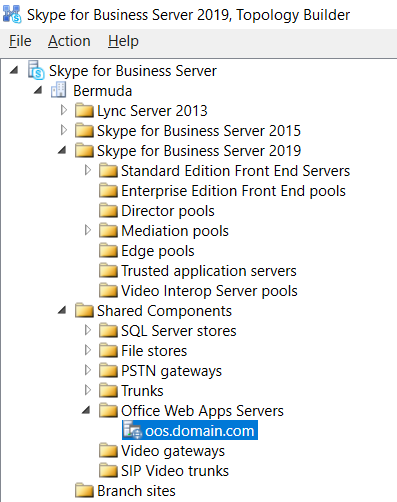This screenshot has height=502, width=397.
Task: Click the Enterprise Edition Front End pools folder icon
Action: click(108, 191)
